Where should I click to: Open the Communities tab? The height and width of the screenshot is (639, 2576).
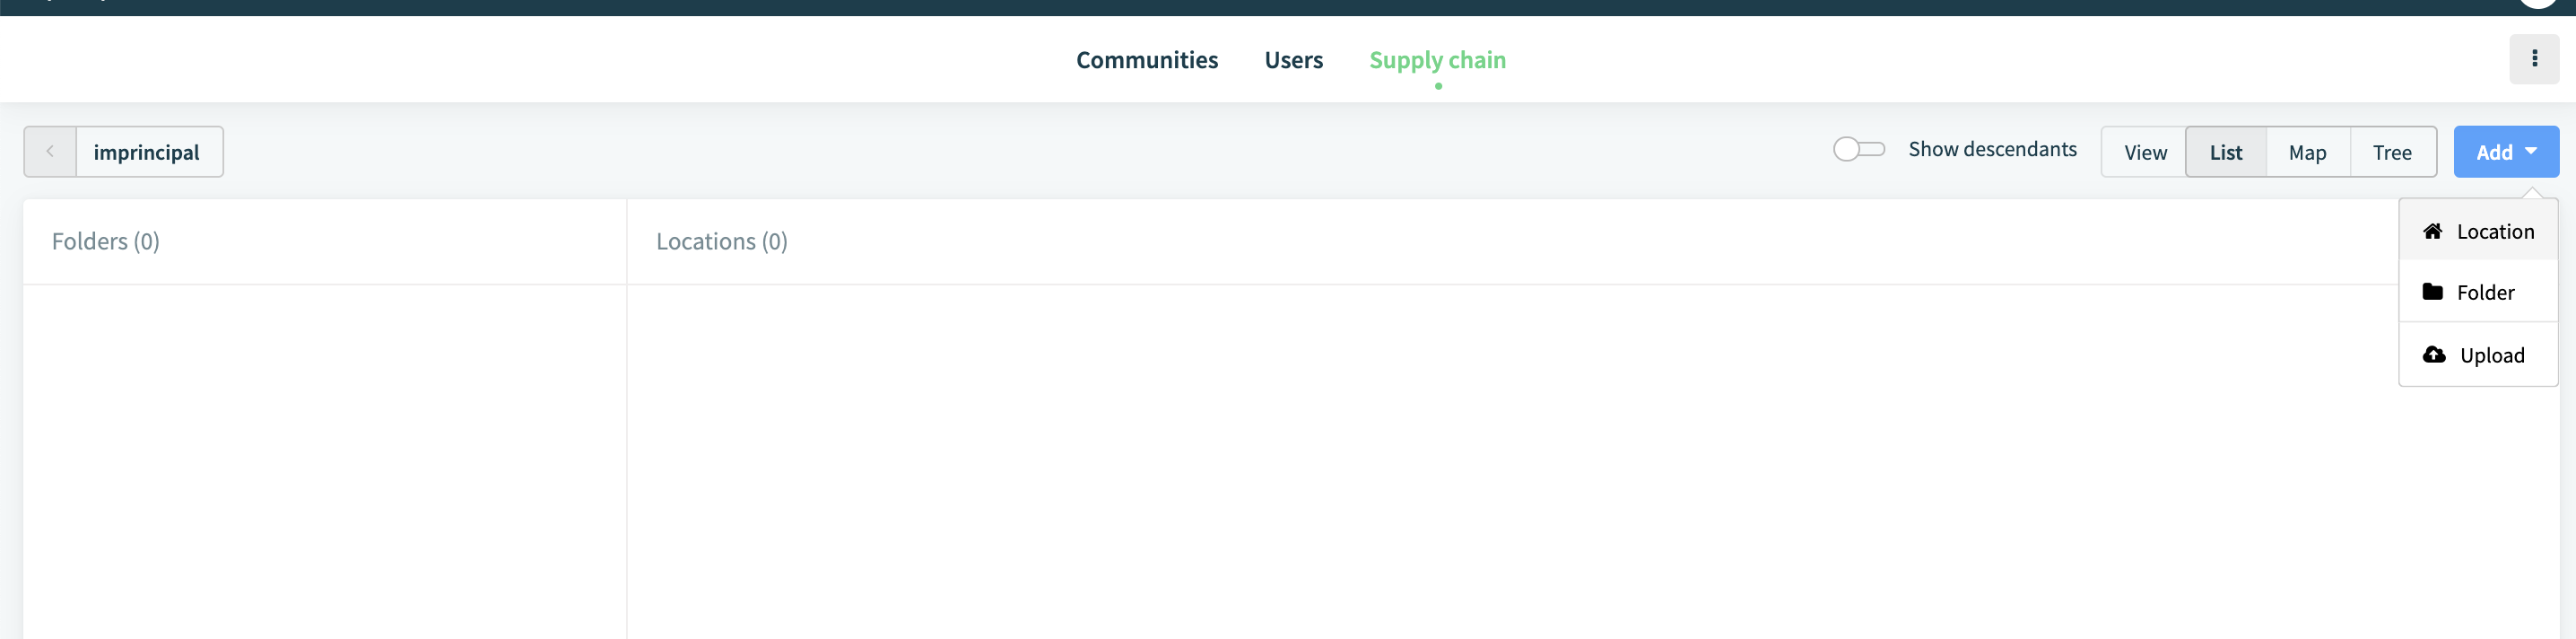coord(1146,60)
